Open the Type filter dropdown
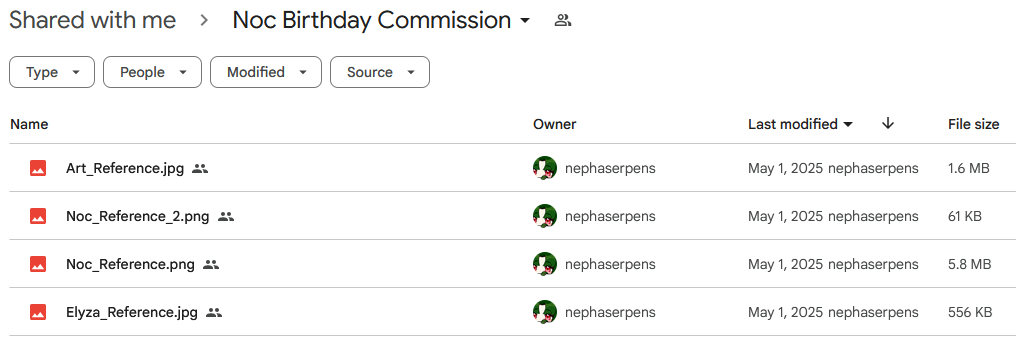 pyautogui.click(x=52, y=72)
